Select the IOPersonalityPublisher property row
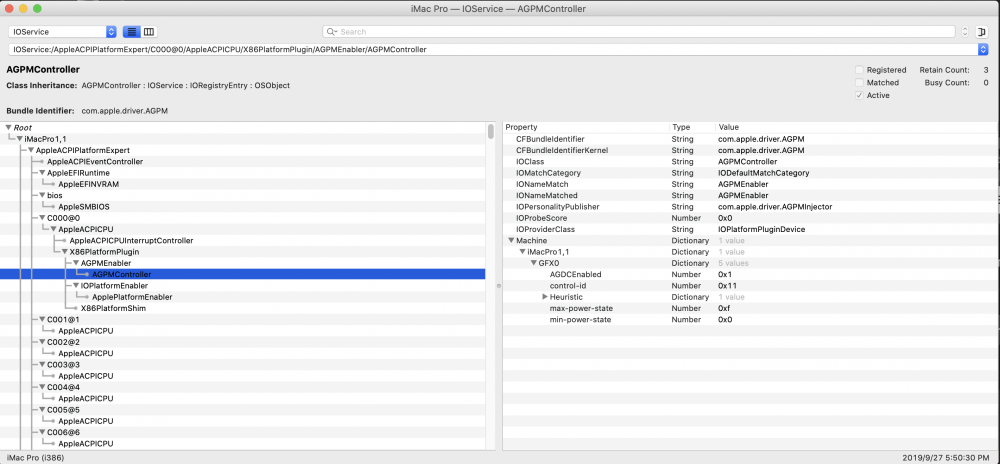This screenshot has height=464, width=1000. (750, 207)
